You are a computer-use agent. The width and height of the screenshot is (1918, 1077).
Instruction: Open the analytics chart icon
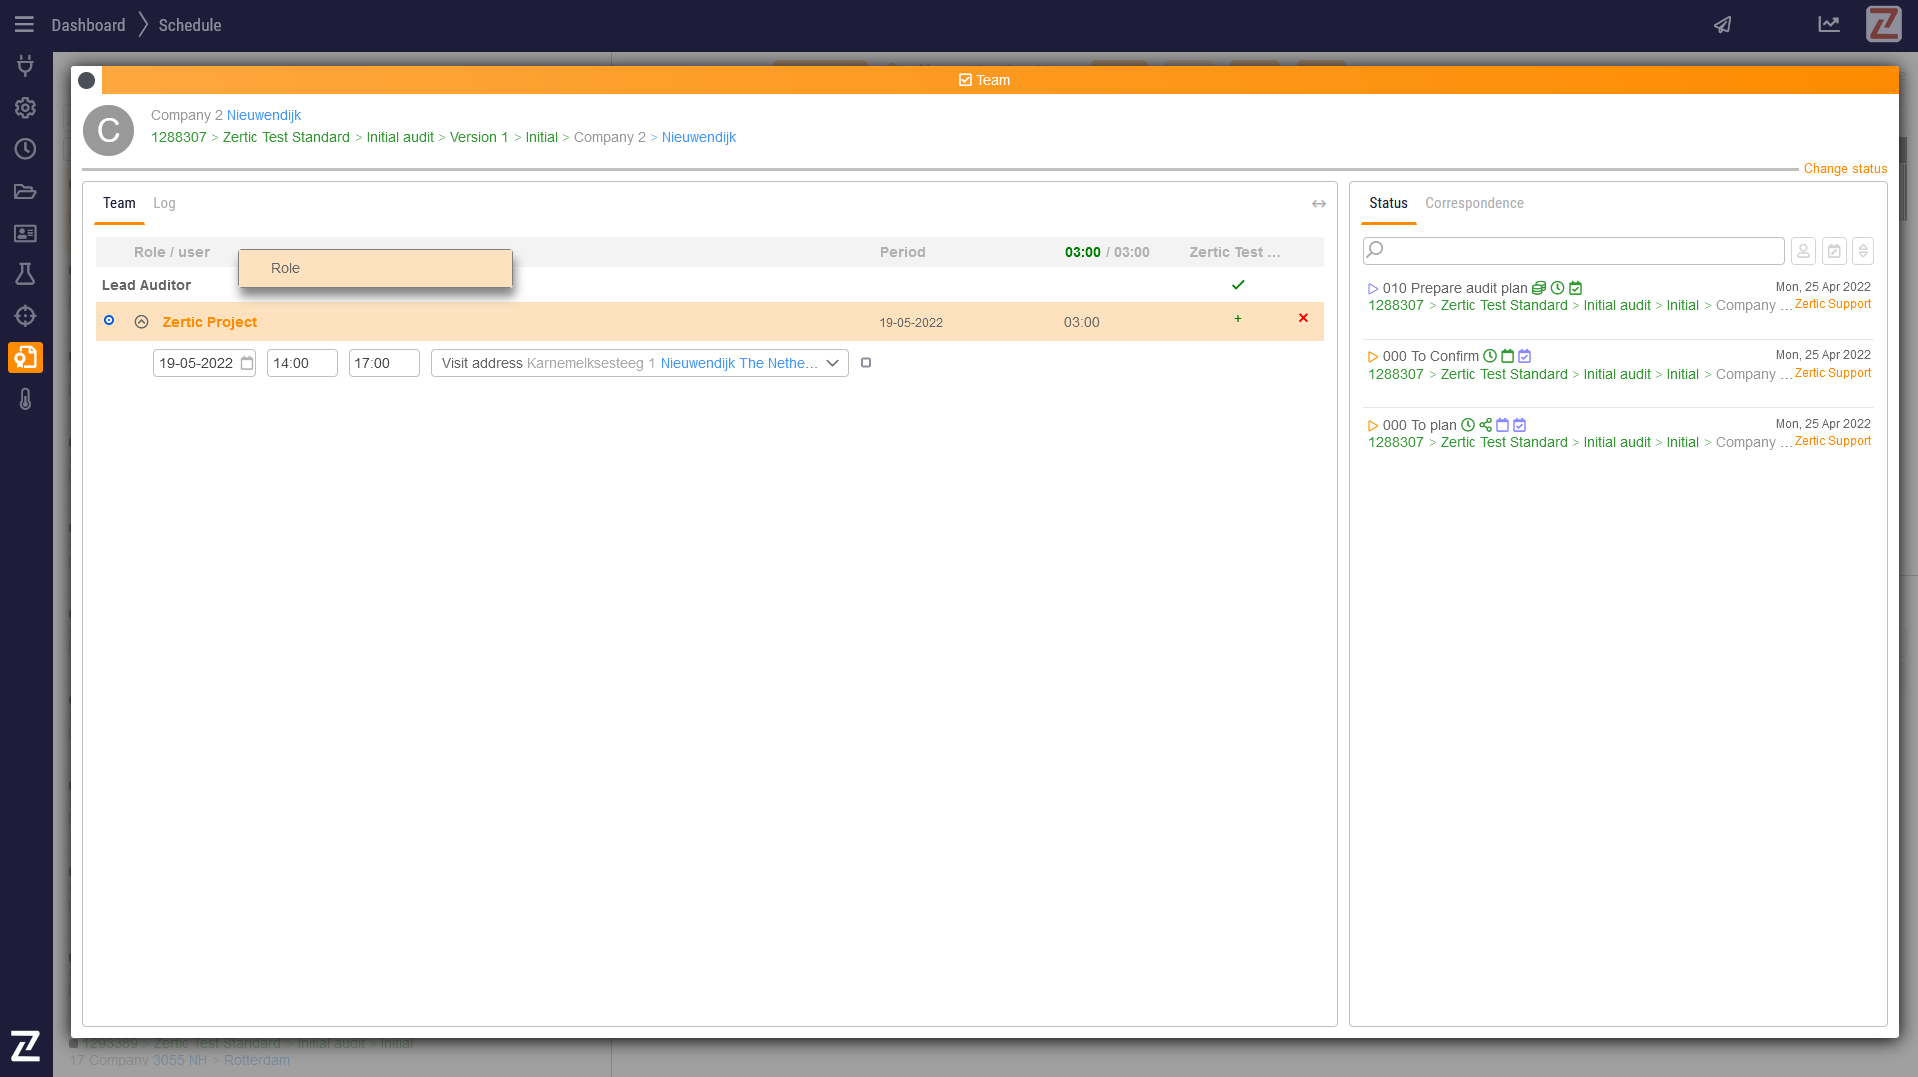(1828, 25)
